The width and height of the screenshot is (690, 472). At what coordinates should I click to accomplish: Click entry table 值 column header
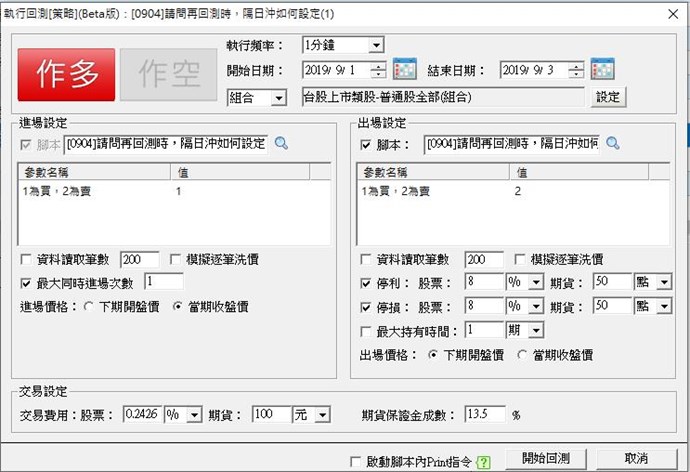click(240, 172)
